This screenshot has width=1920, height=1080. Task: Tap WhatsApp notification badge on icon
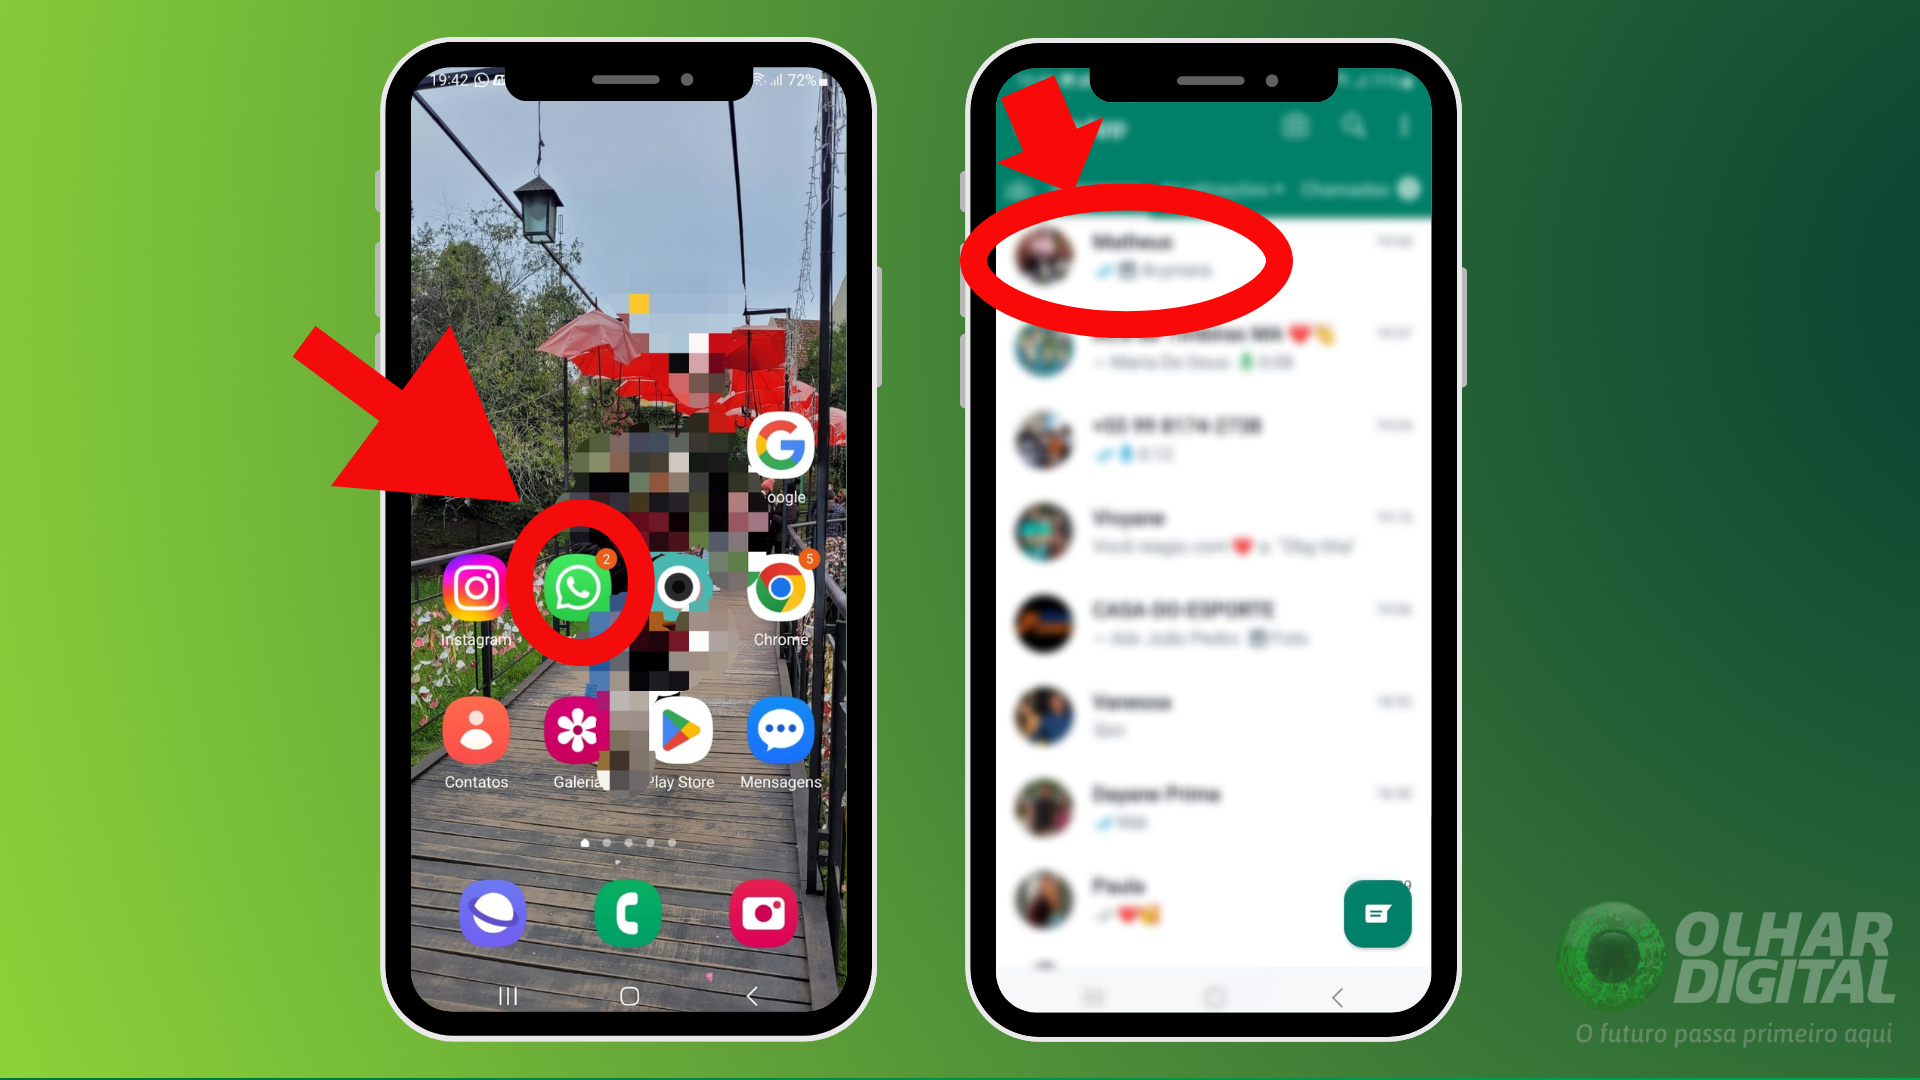point(613,556)
